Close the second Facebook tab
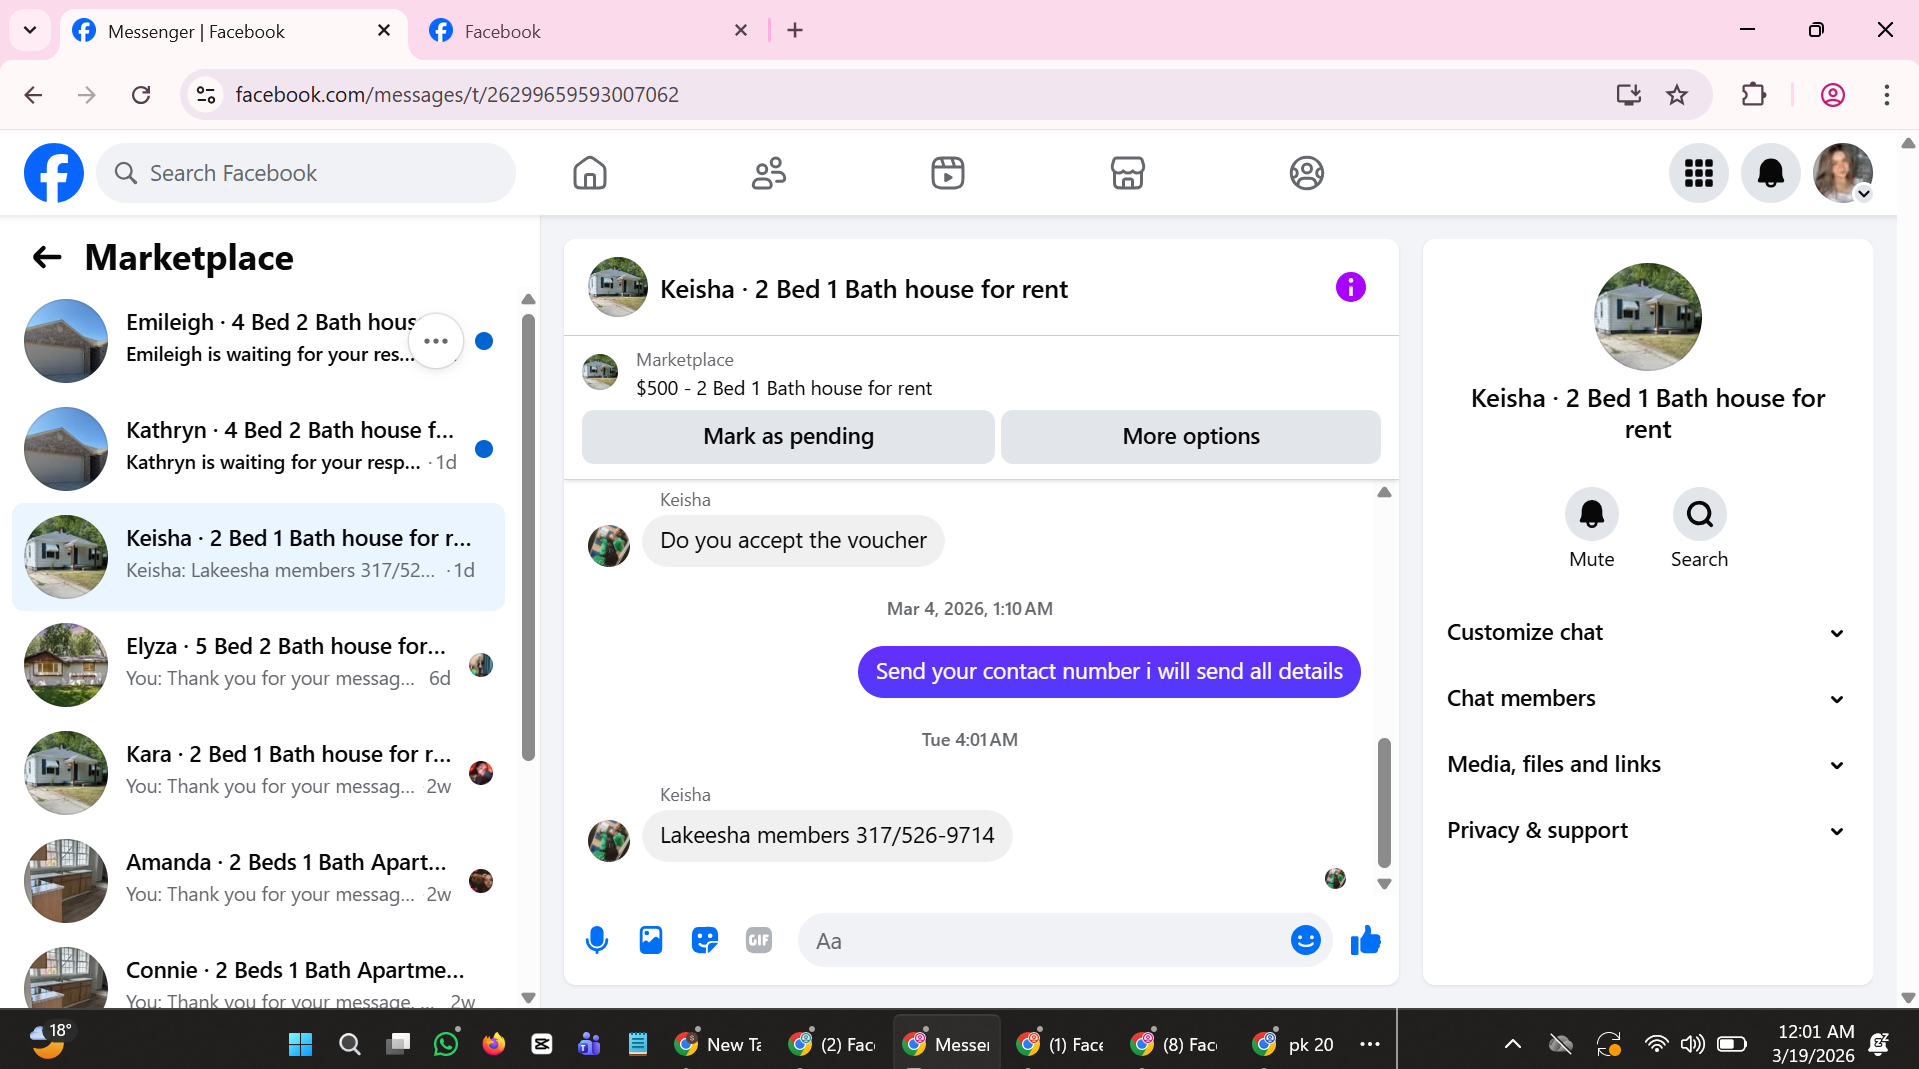The height and width of the screenshot is (1069, 1919). tap(741, 31)
